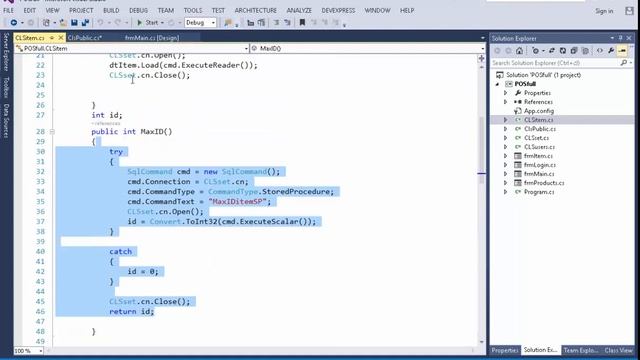Close the CLSitem.cs tab
The width and height of the screenshot is (640, 360).
click(61, 38)
